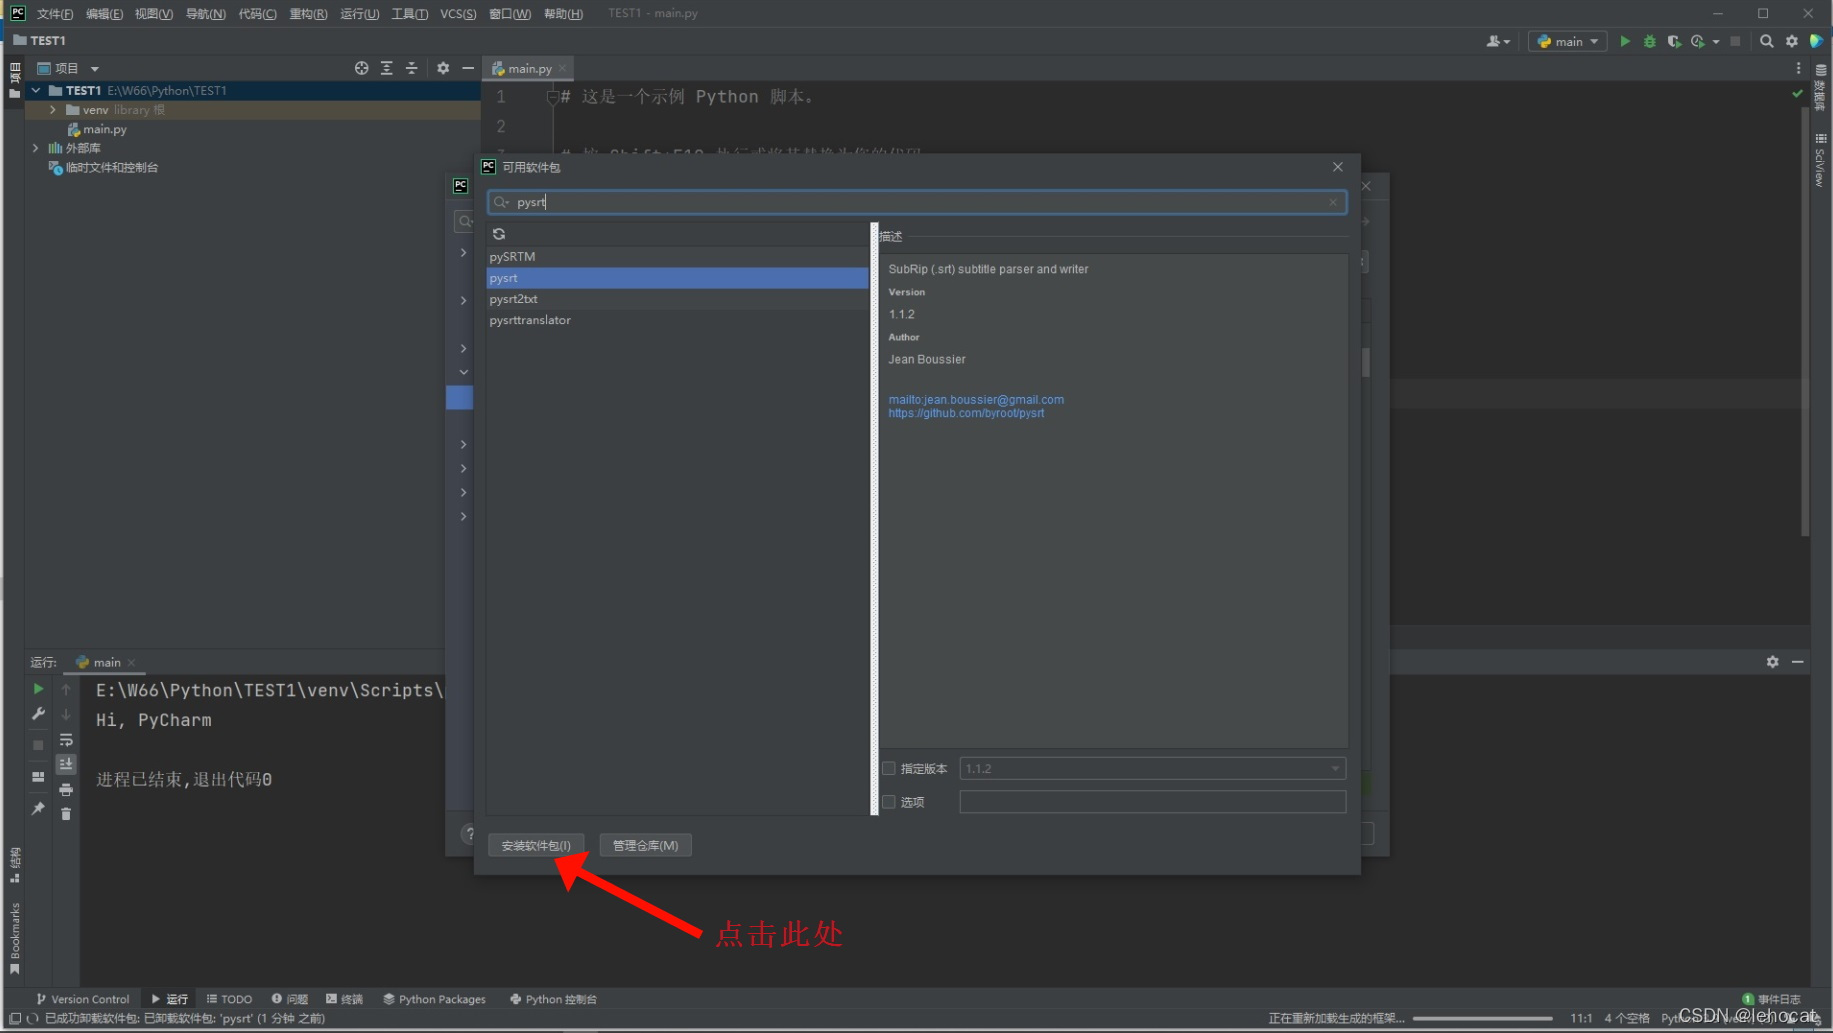Open the Python 控制台 tool tab
1833x1033 pixels.
point(553,999)
